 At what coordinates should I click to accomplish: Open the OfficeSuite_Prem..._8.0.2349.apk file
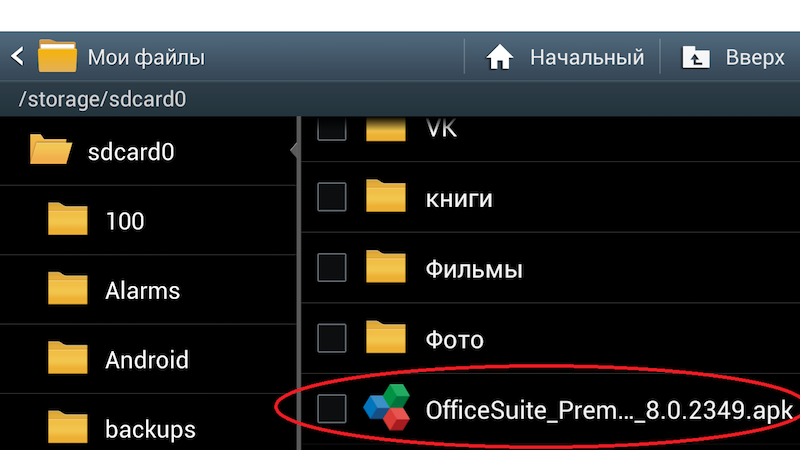(x=551, y=409)
